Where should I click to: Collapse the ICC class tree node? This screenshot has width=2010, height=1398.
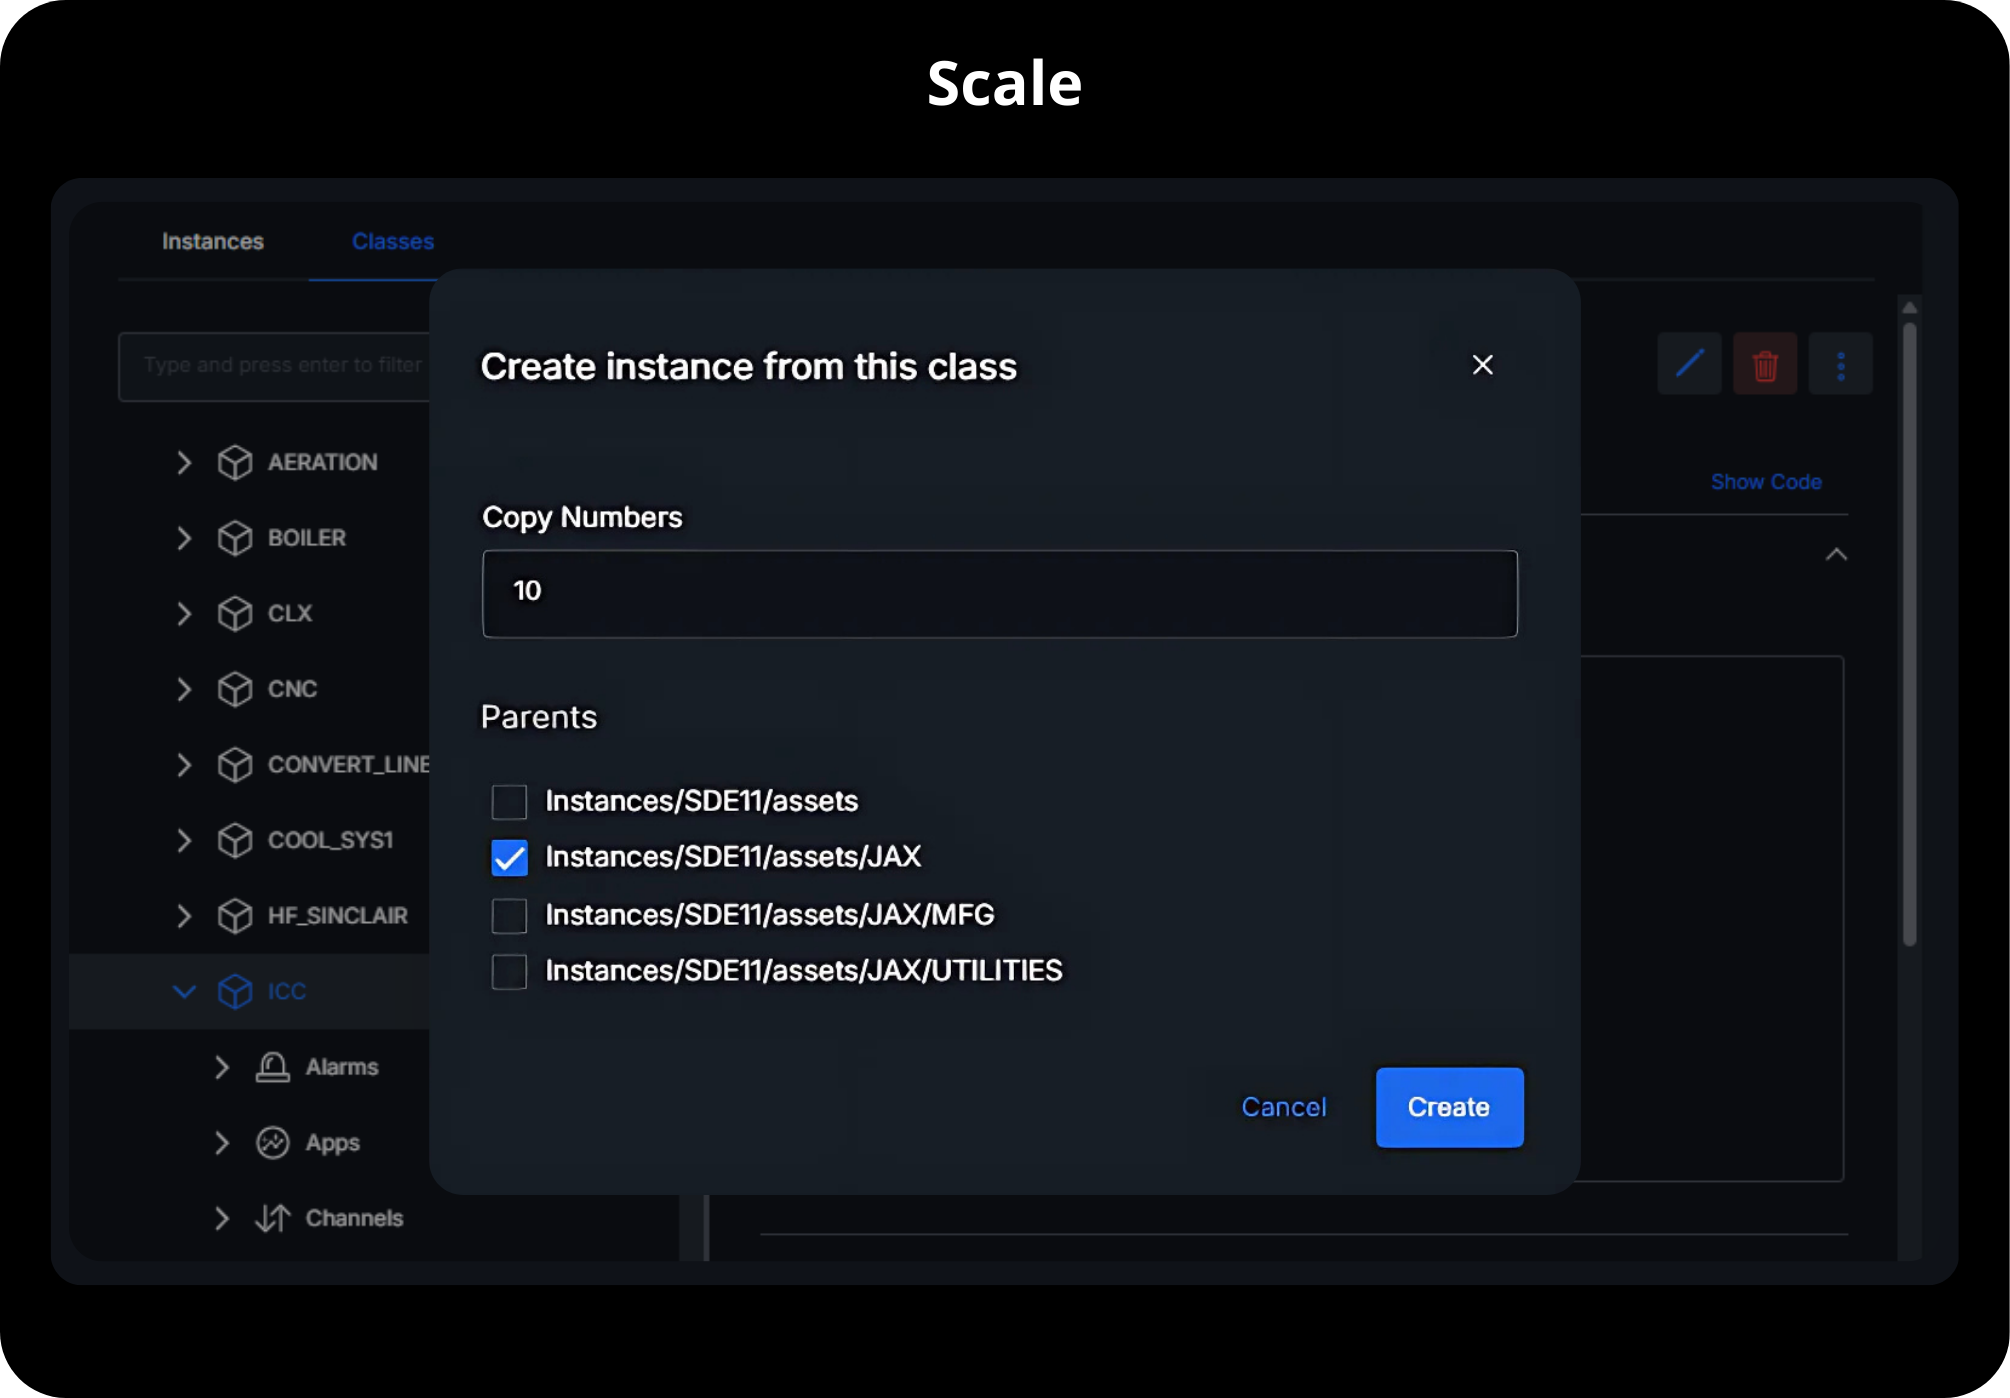pyautogui.click(x=184, y=991)
